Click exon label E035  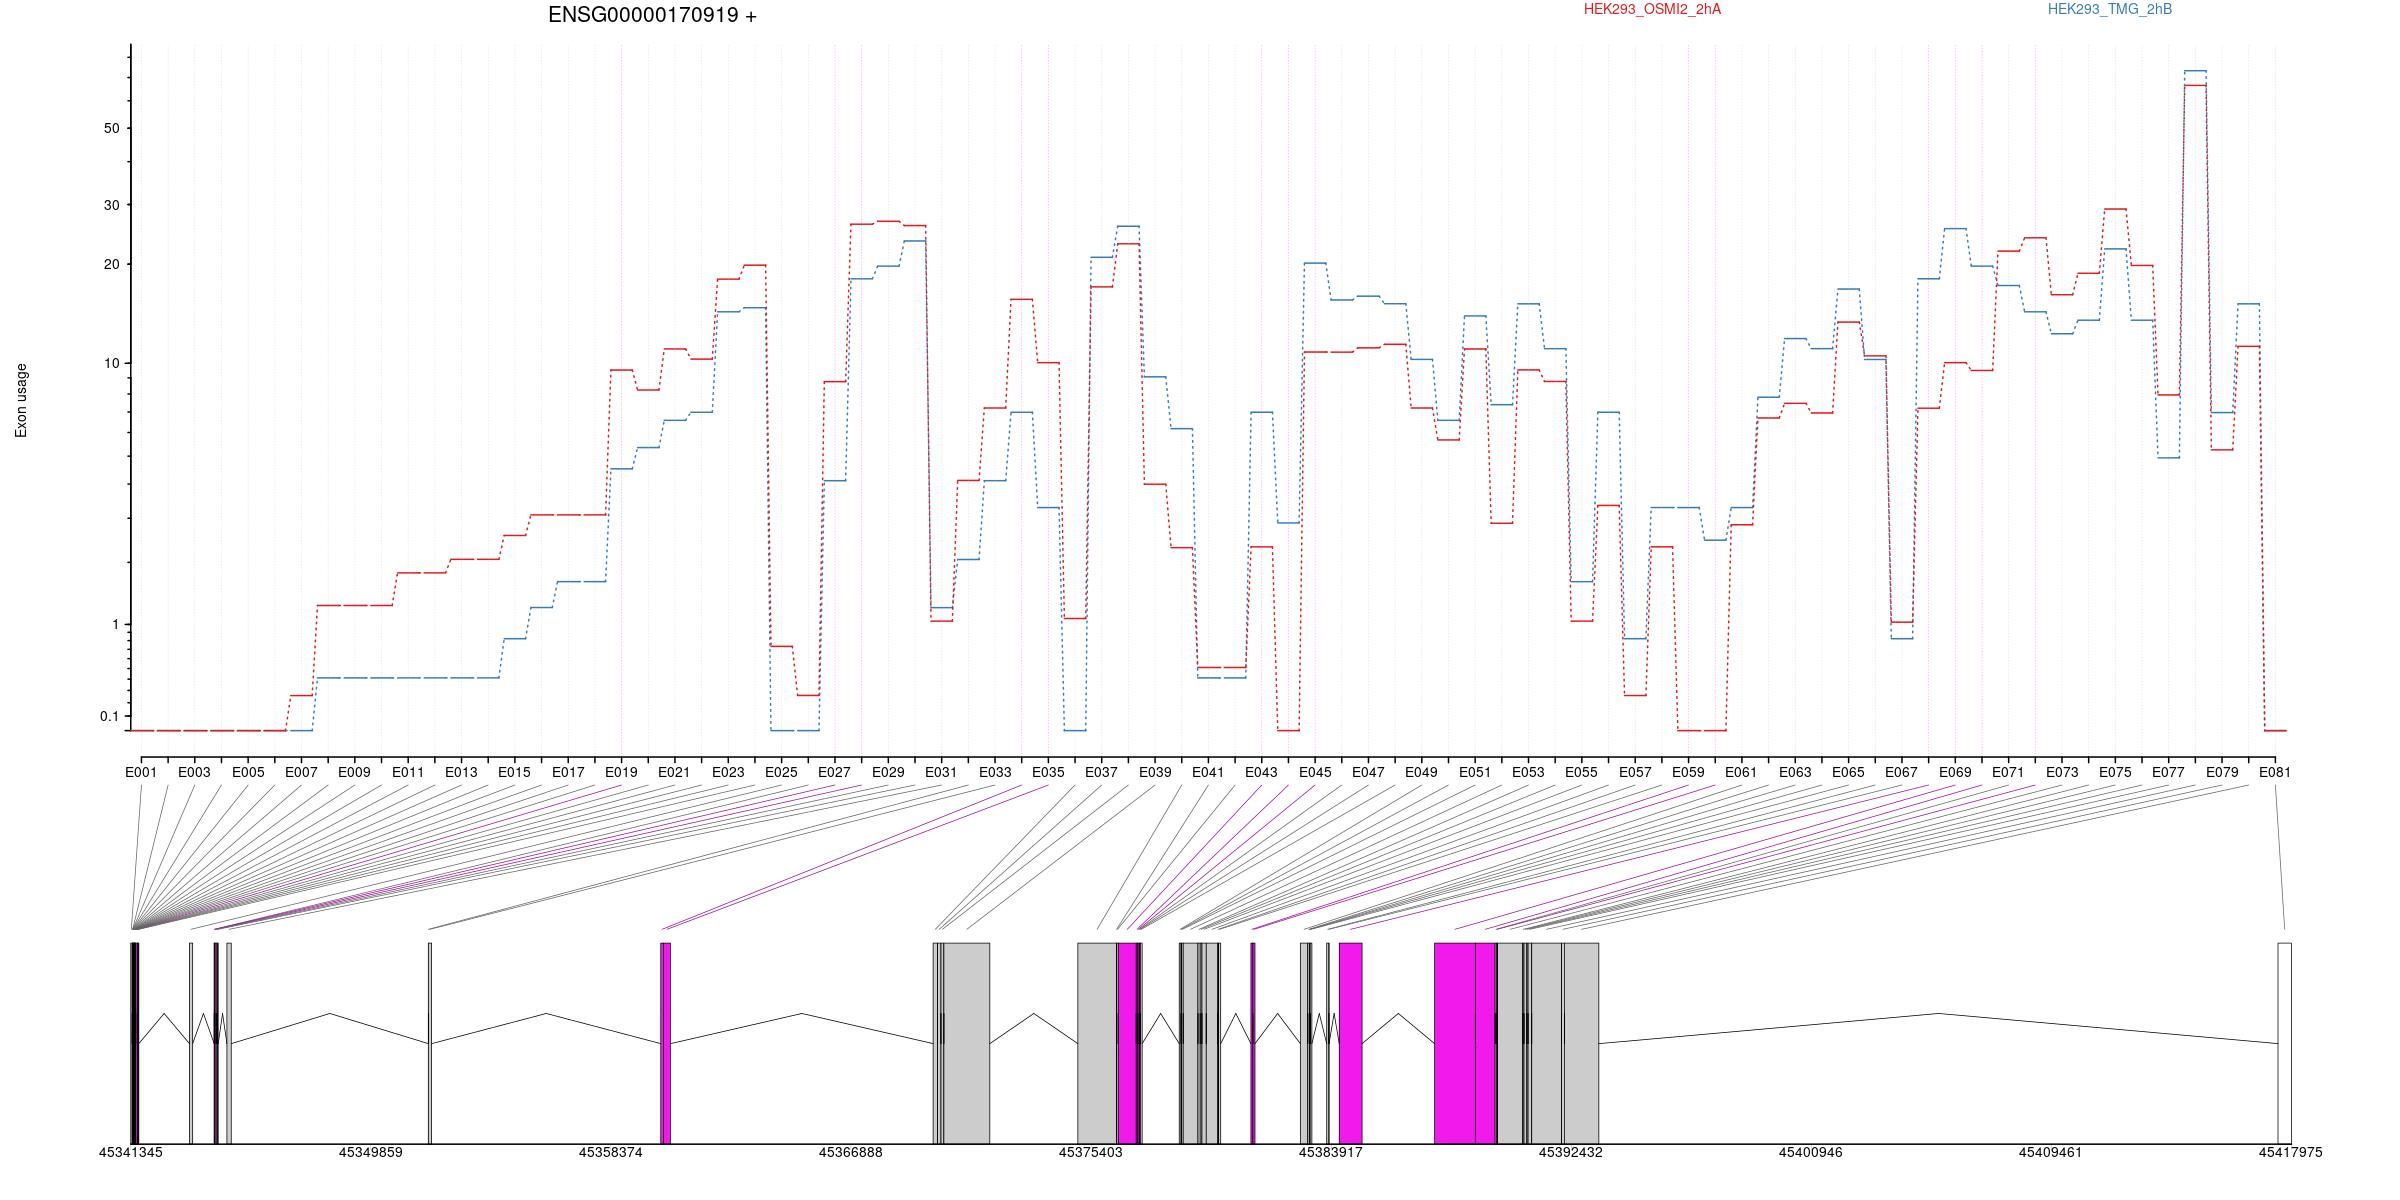[x=1048, y=772]
